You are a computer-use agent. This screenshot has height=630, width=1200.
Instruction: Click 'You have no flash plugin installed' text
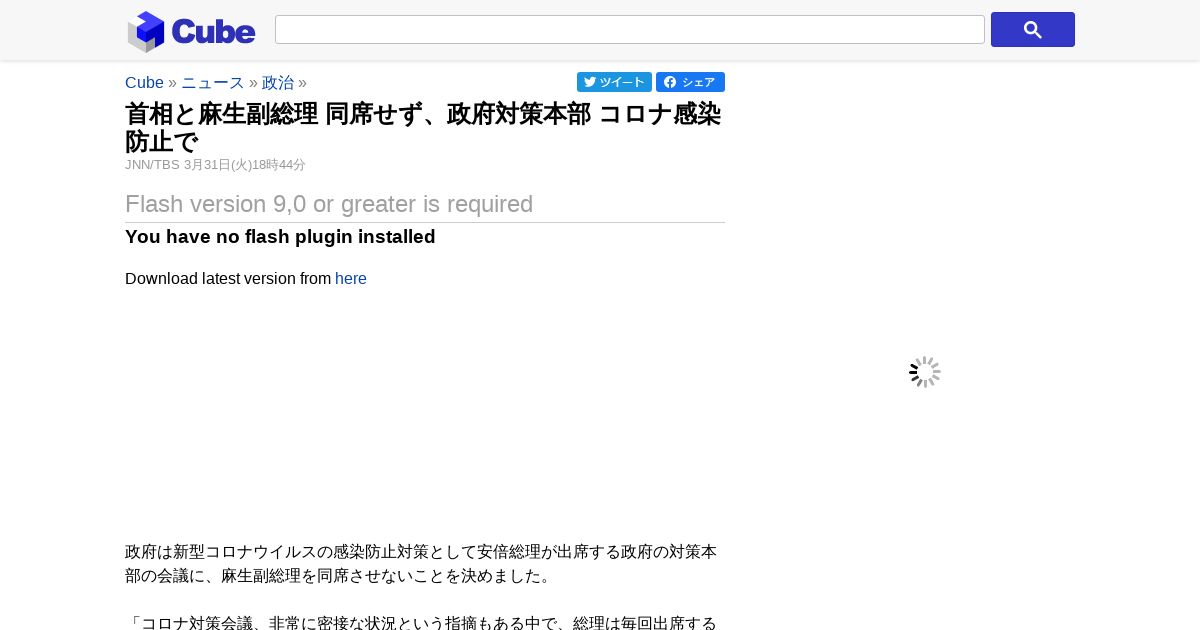(280, 237)
